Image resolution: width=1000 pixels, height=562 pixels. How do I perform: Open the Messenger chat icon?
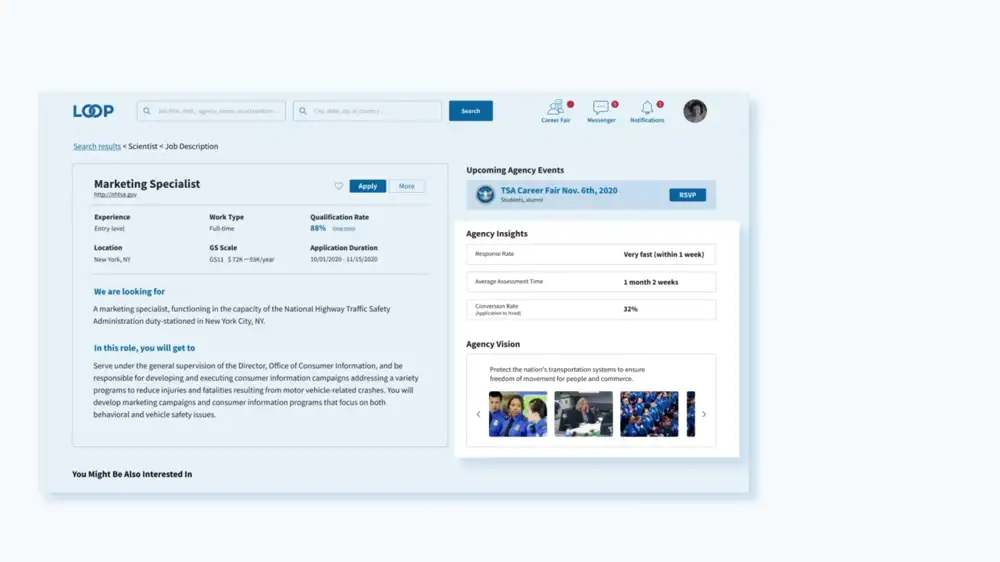(600, 107)
